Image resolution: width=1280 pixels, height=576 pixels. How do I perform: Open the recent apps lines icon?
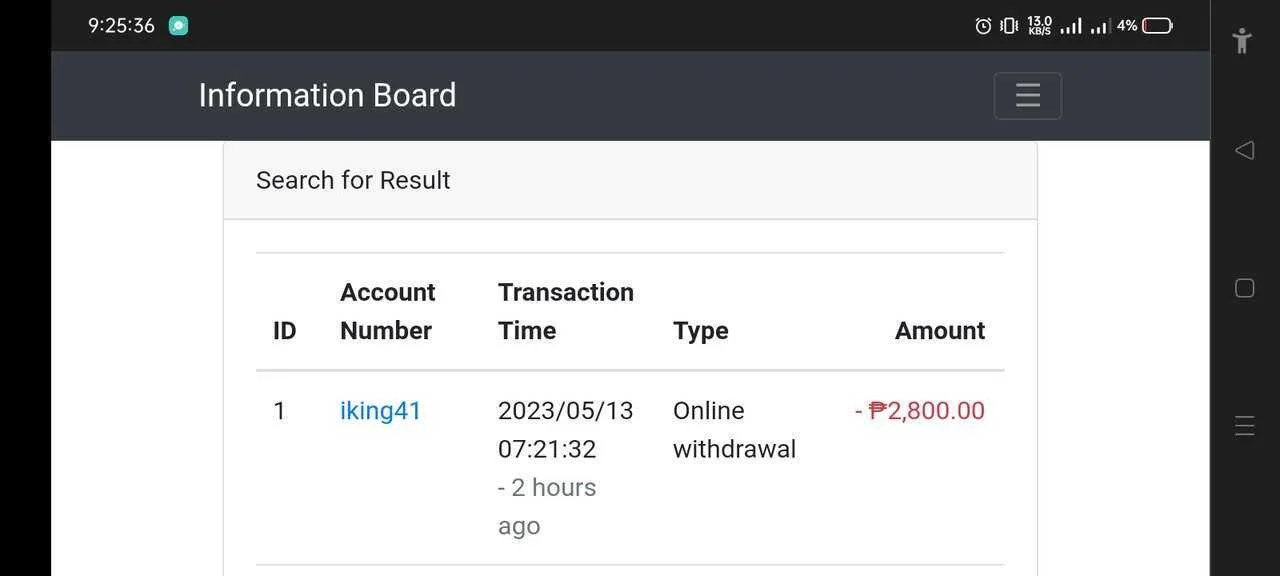1244,426
